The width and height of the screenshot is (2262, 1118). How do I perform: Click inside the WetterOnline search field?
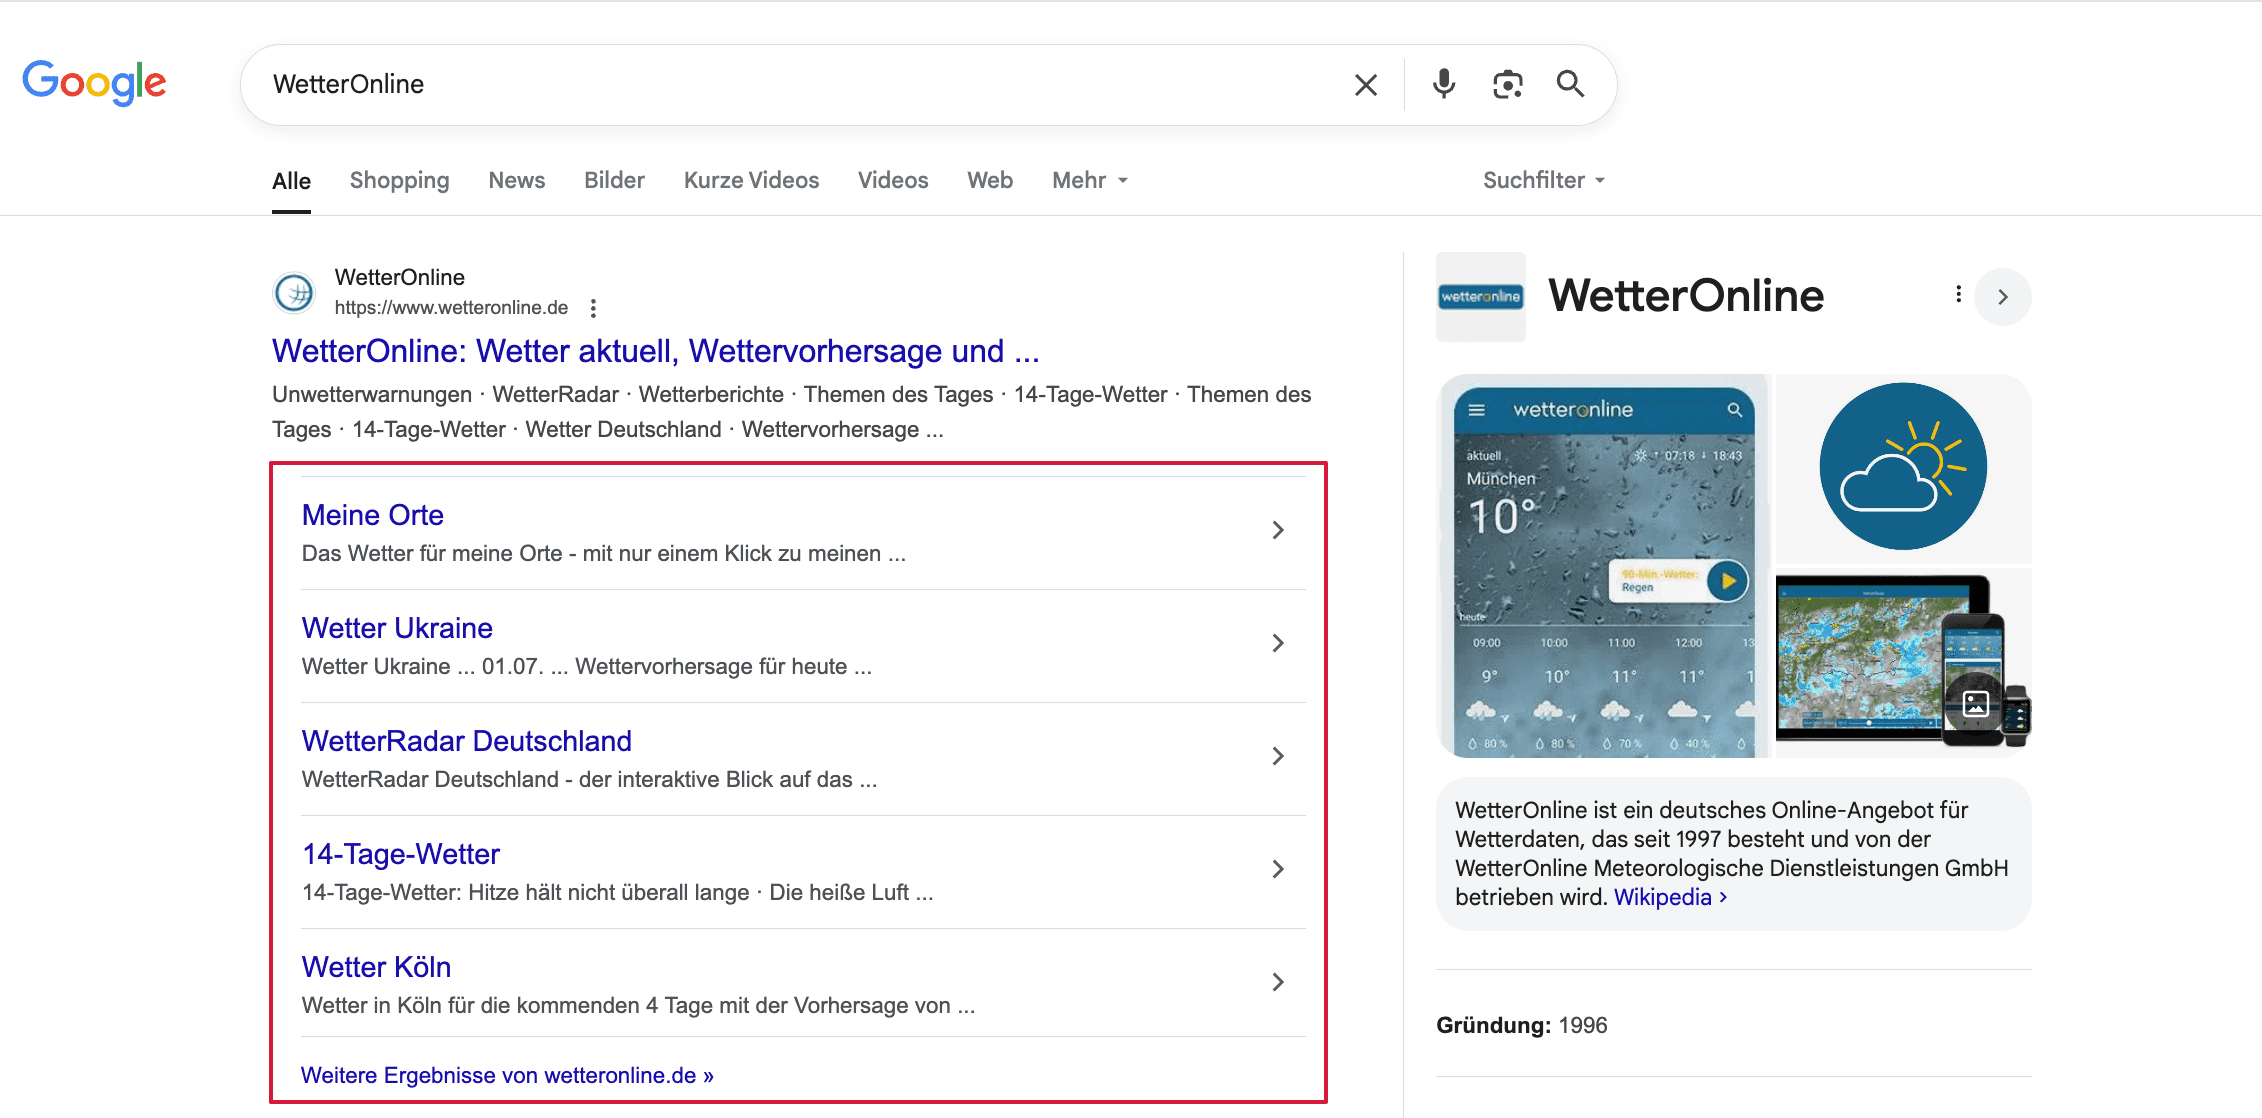[x=800, y=85]
